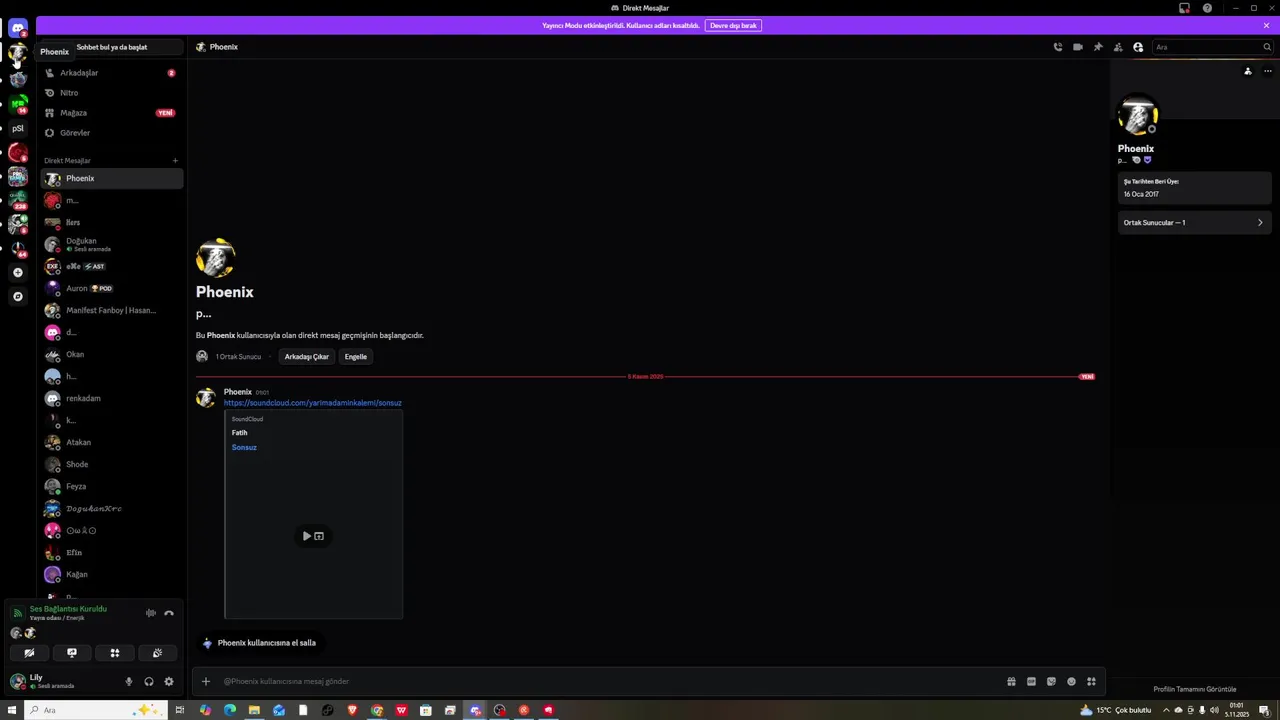Viewport: 1280px width, 720px height.
Task: Start a voice call with Phoenix
Action: (x=1058, y=47)
